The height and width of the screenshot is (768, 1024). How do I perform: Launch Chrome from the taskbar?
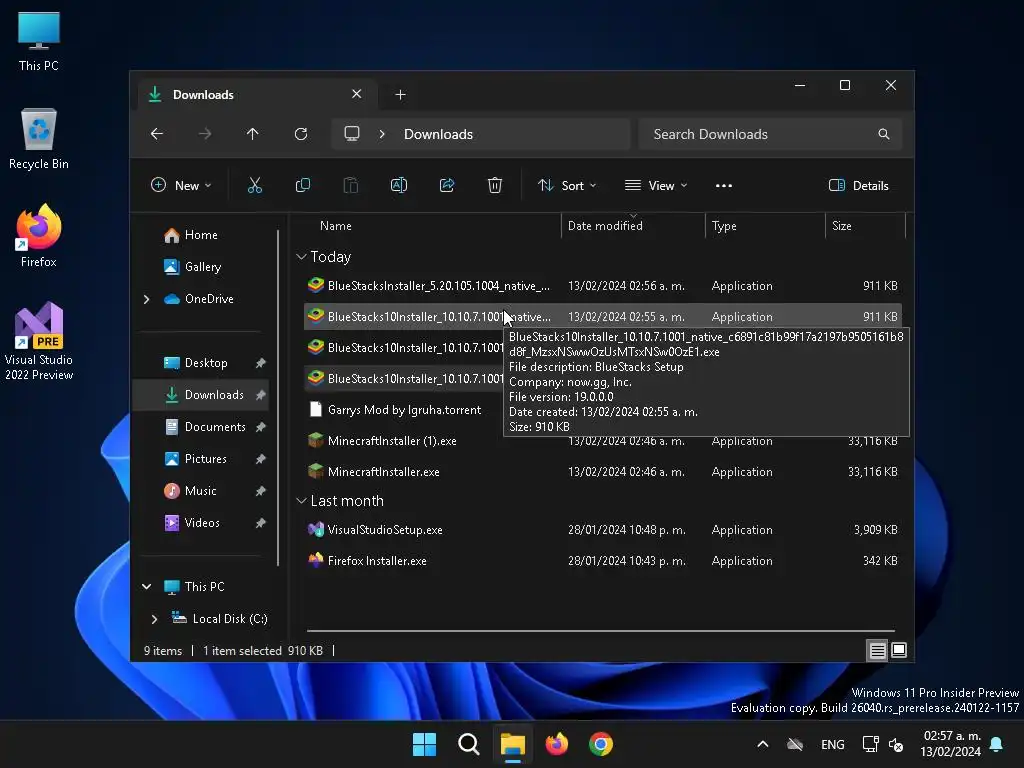tap(601, 744)
